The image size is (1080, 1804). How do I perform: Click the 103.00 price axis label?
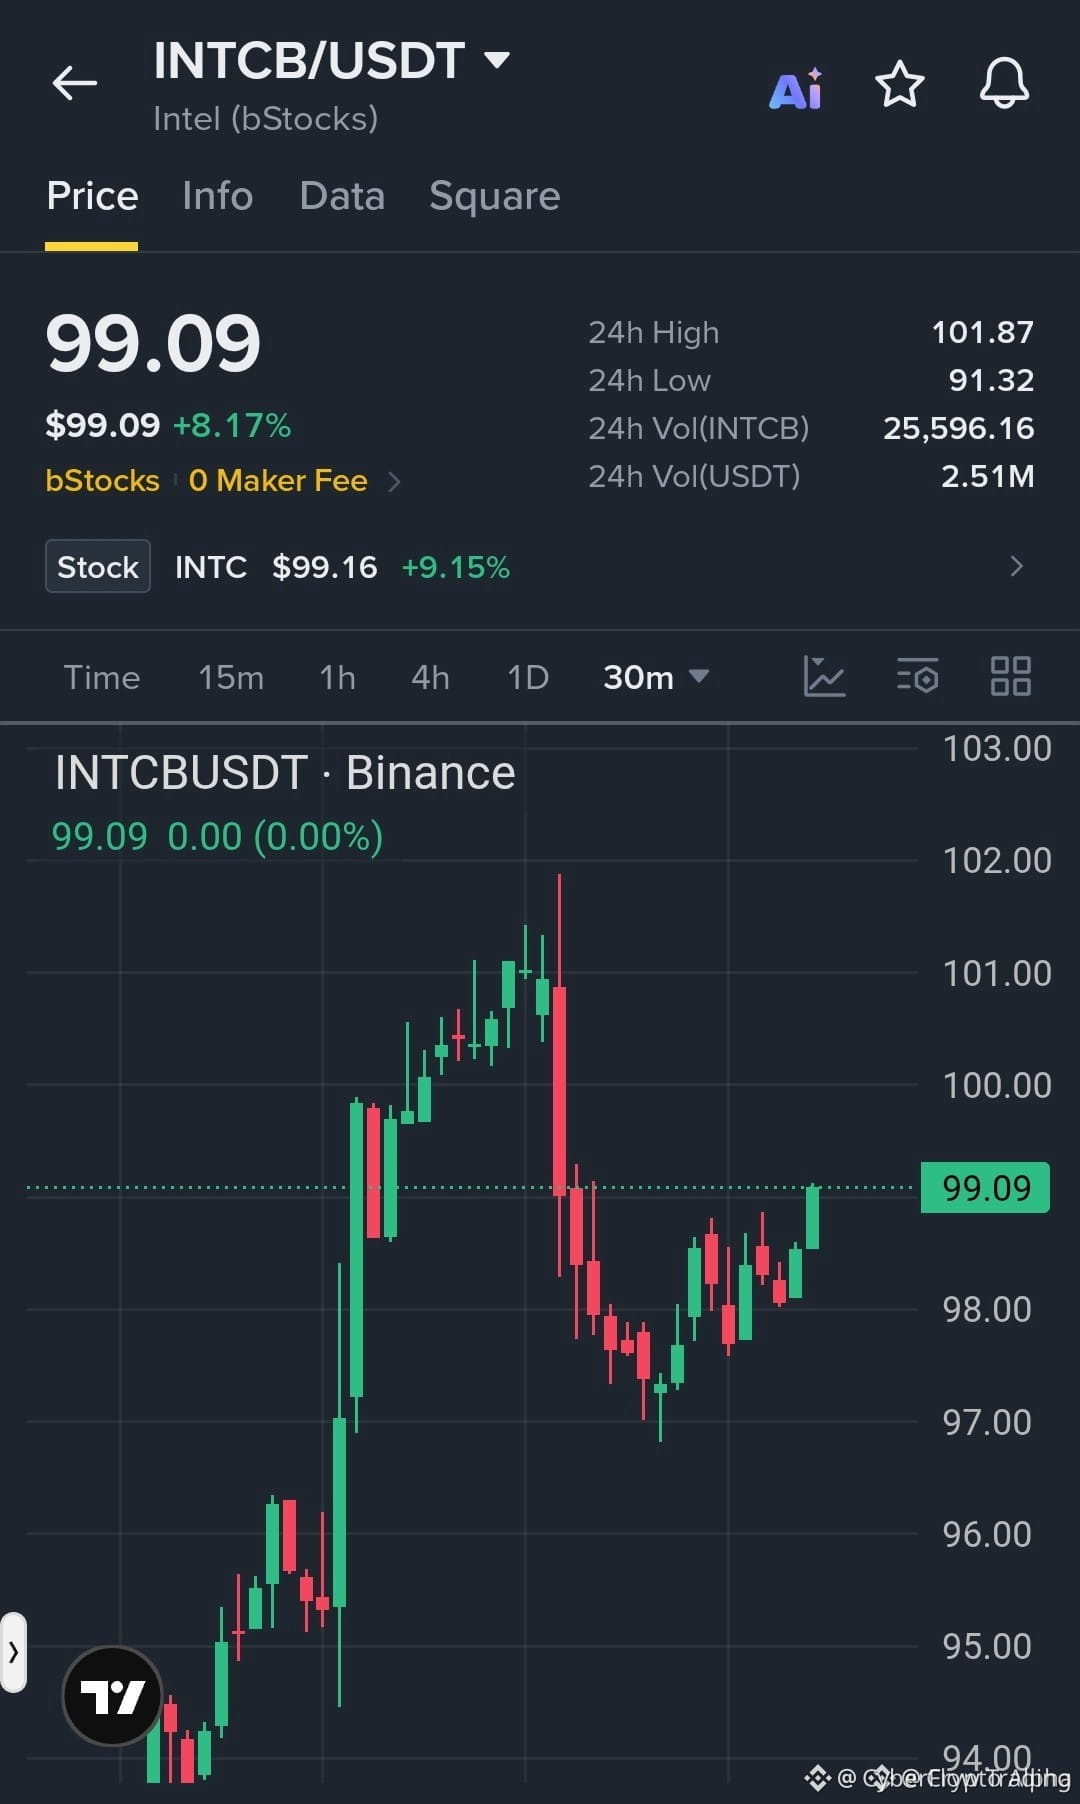[x=997, y=749]
